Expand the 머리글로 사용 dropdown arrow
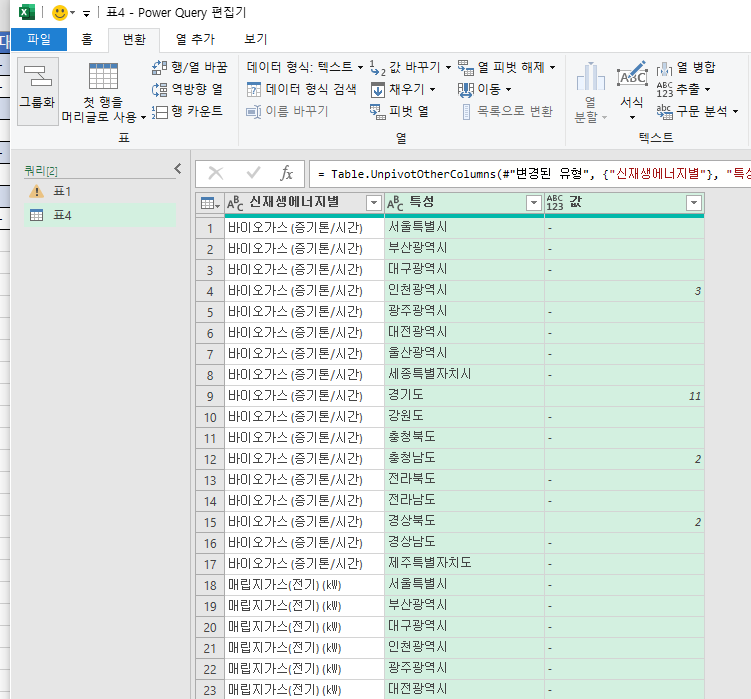 [143, 117]
